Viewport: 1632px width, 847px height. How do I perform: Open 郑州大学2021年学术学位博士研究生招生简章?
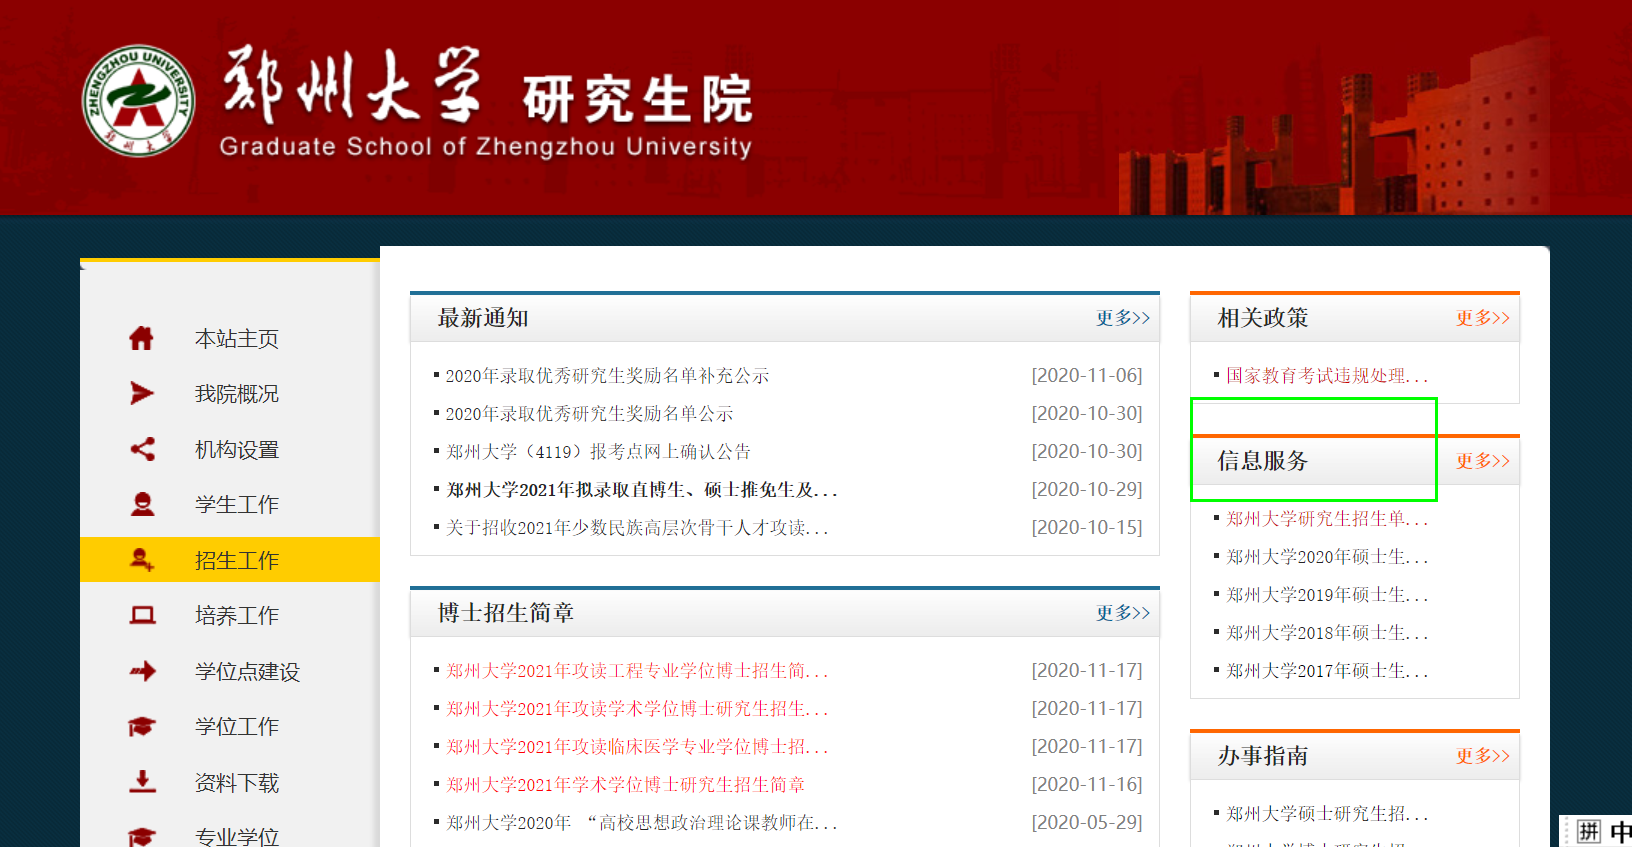(625, 785)
